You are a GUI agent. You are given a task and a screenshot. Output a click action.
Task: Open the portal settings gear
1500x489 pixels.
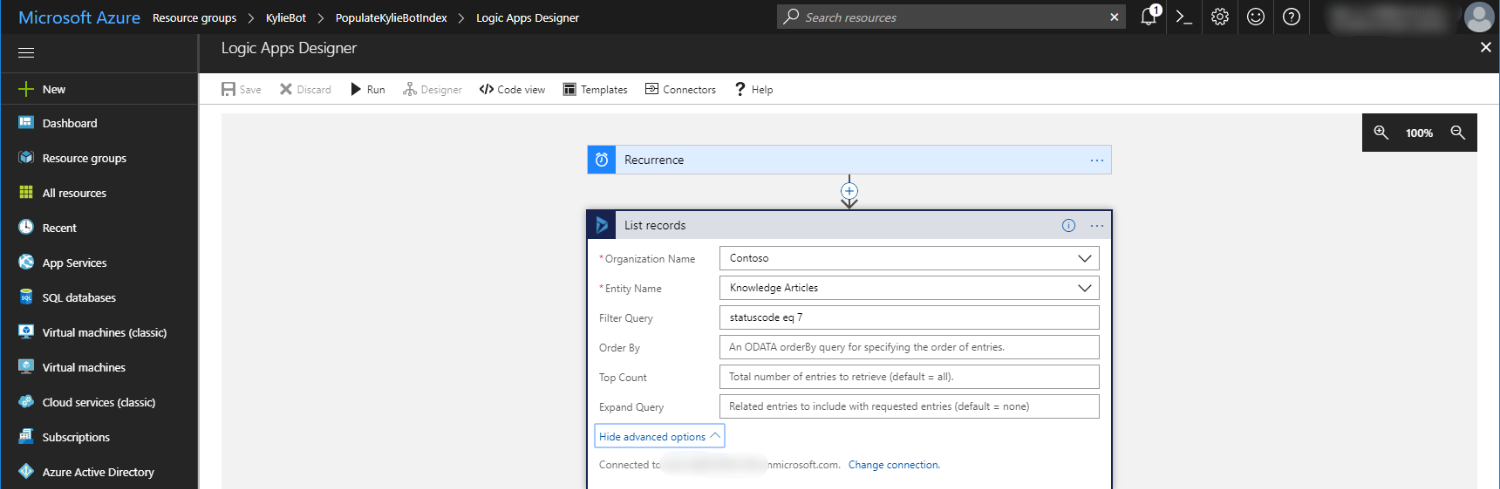(x=1219, y=17)
